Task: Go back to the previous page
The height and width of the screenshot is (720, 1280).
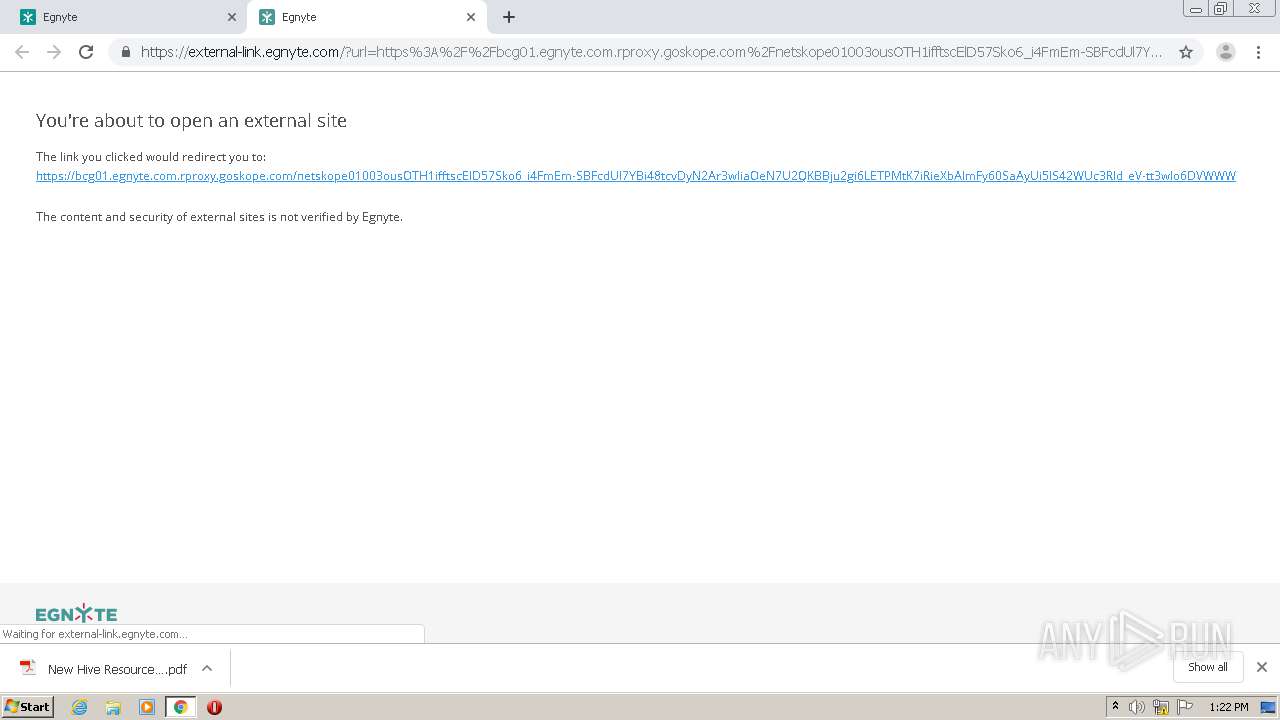Action: (22, 52)
